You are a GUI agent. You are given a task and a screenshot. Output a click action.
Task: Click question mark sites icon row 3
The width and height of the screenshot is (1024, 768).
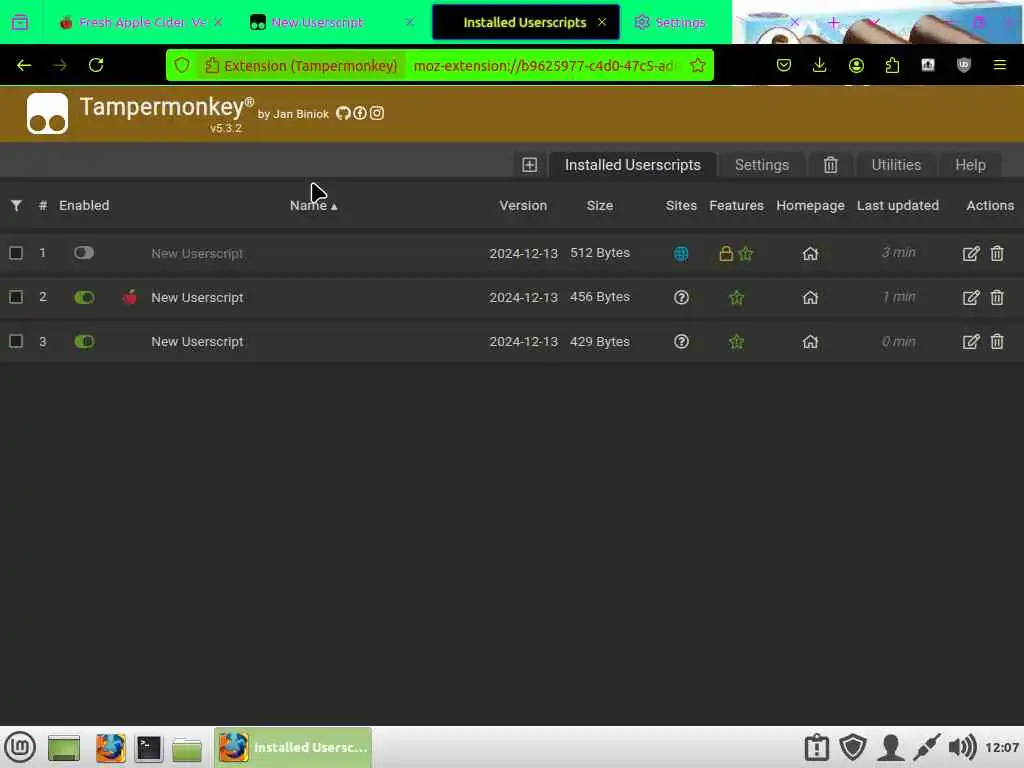tap(681, 342)
